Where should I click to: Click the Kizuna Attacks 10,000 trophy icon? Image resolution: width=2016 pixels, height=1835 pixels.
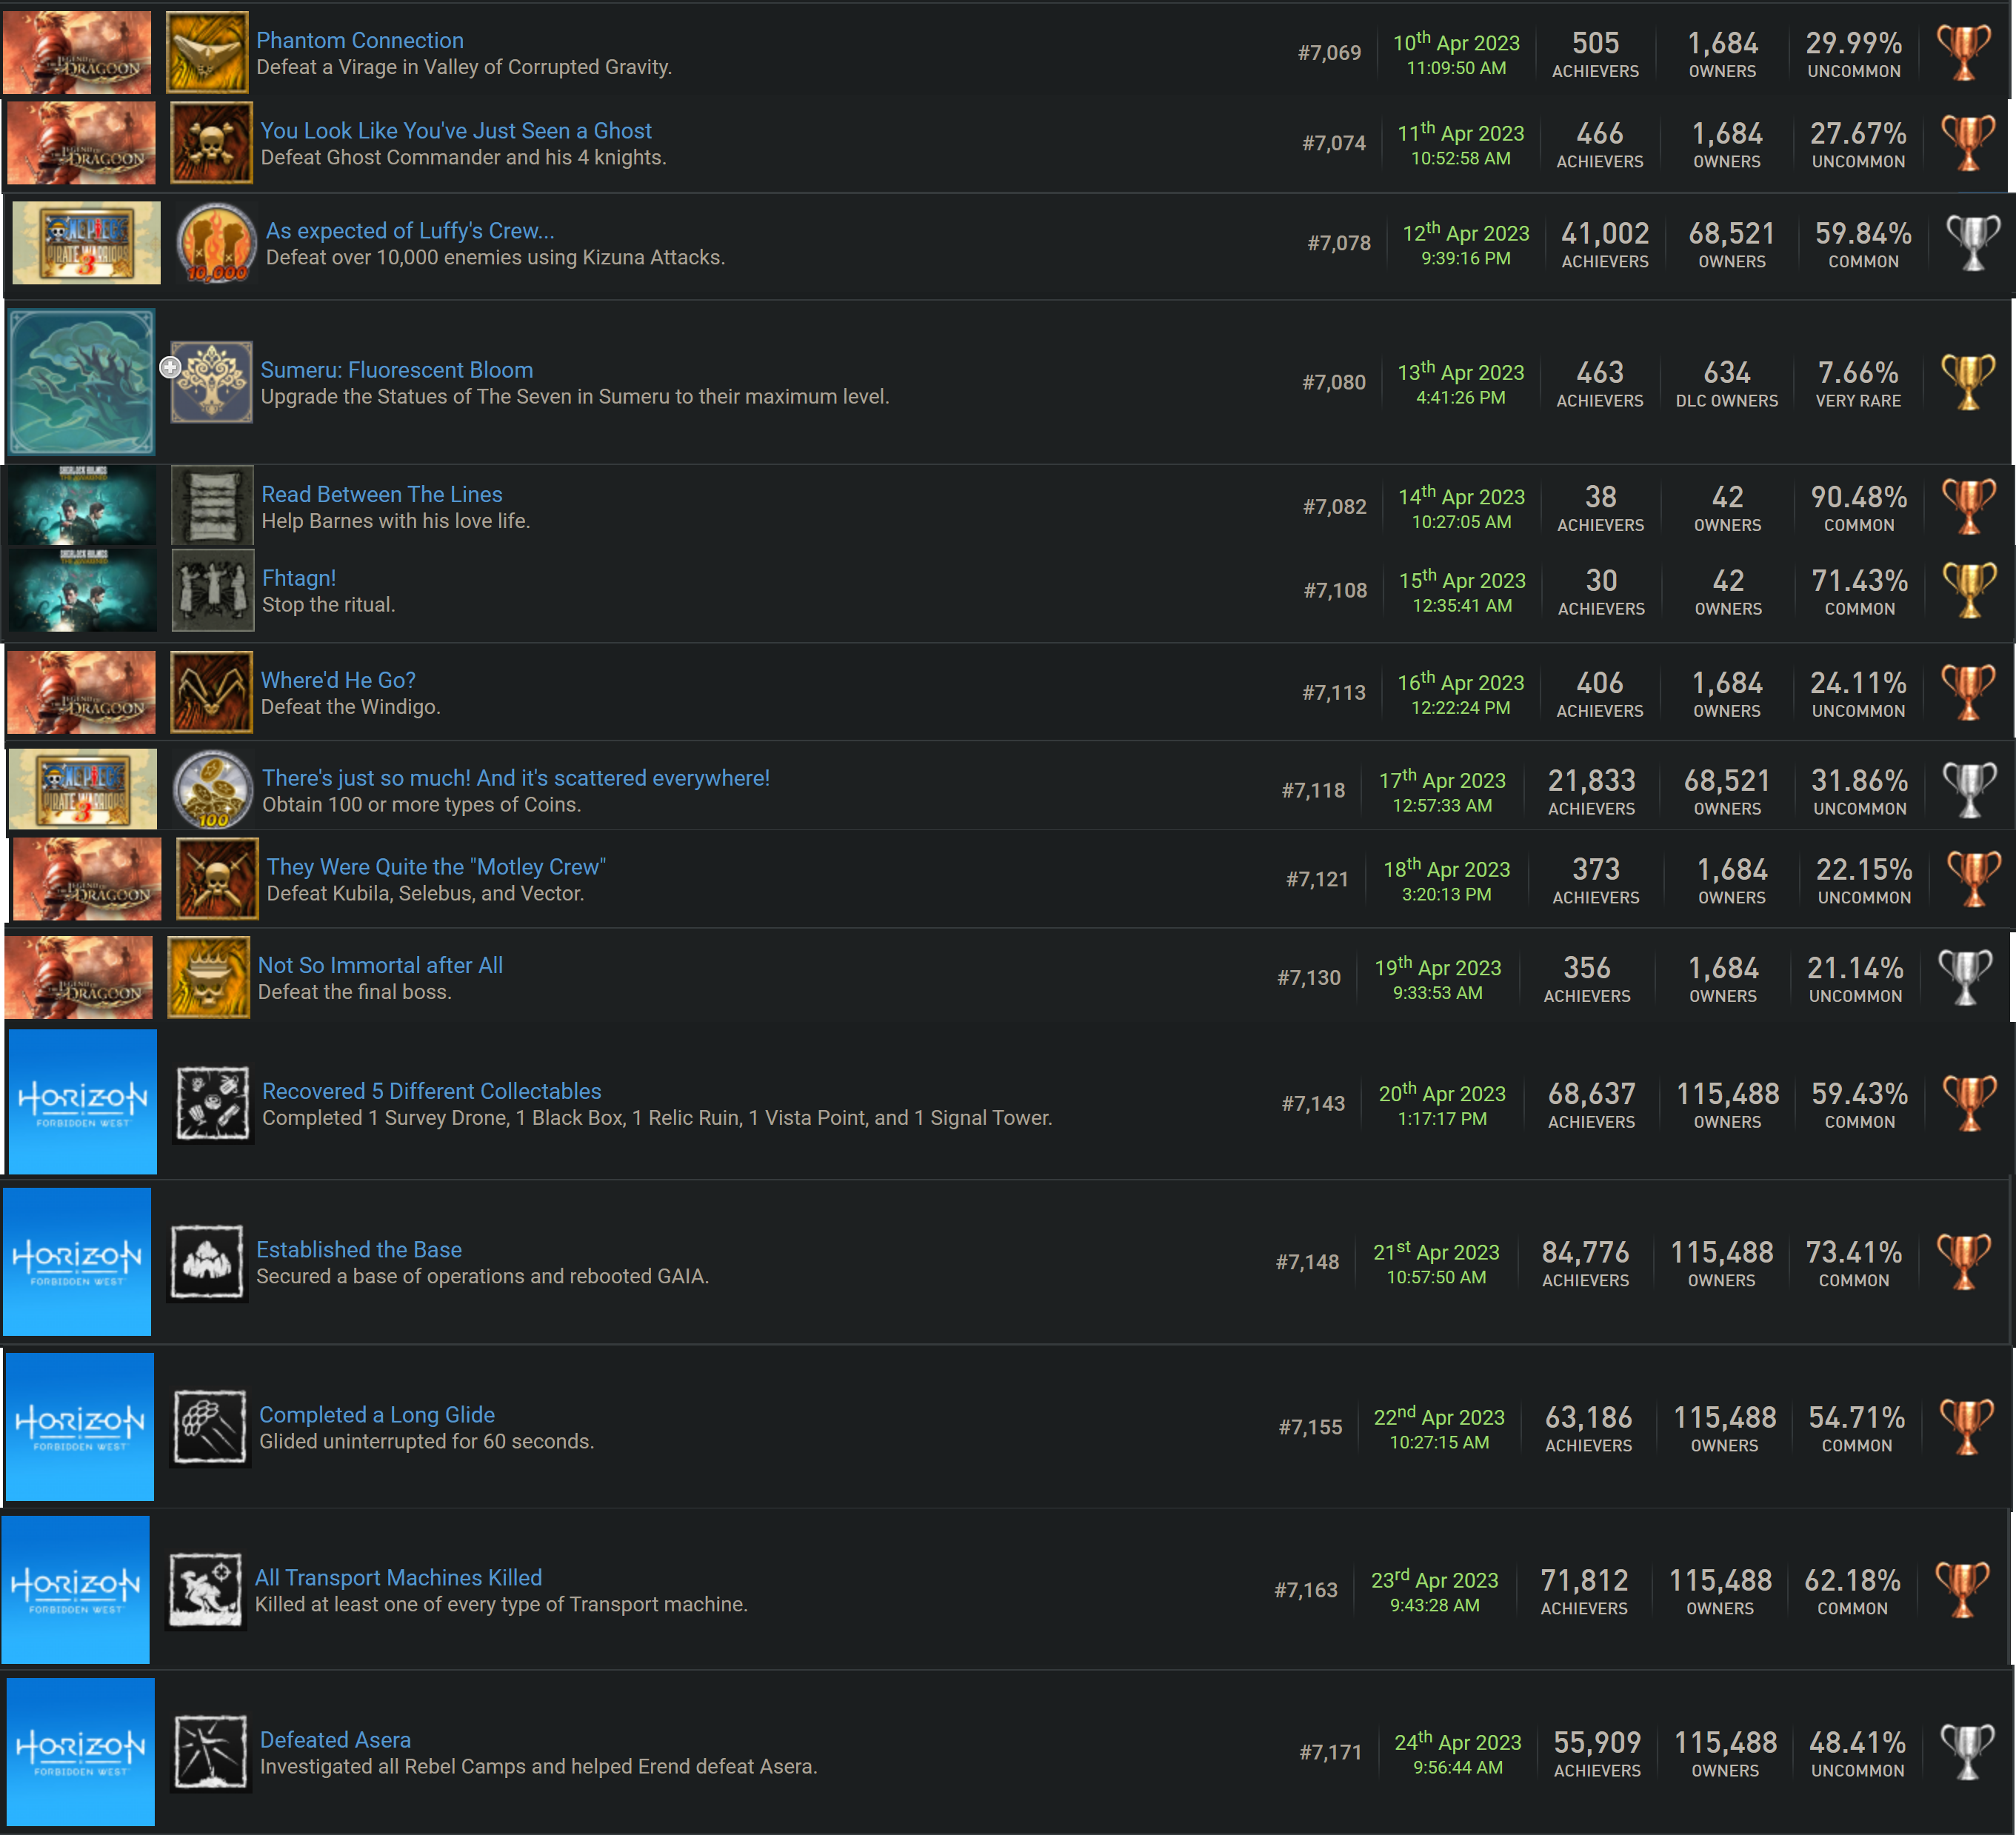pyautogui.click(x=216, y=243)
